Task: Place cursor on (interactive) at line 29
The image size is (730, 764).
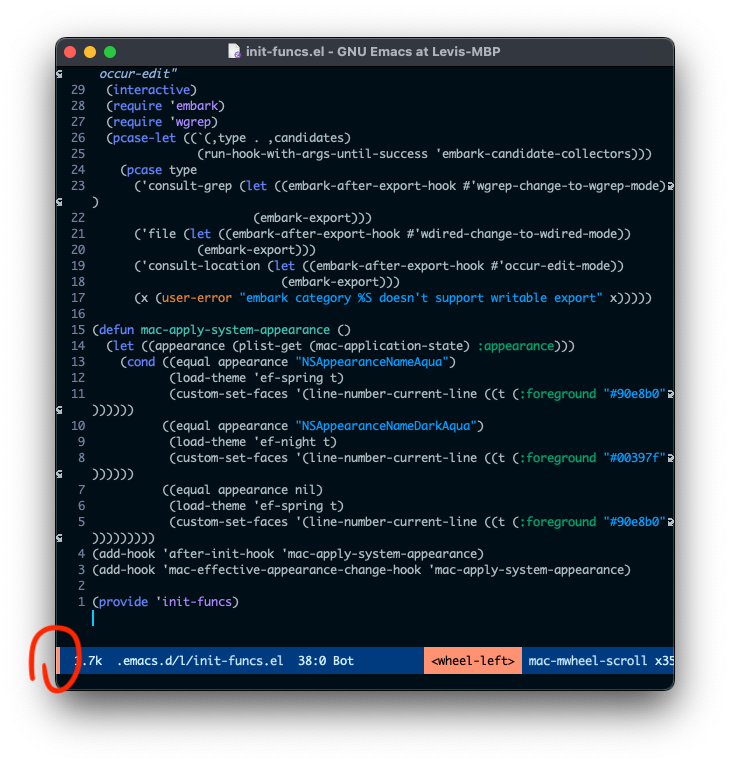Action: (x=152, y=90)
